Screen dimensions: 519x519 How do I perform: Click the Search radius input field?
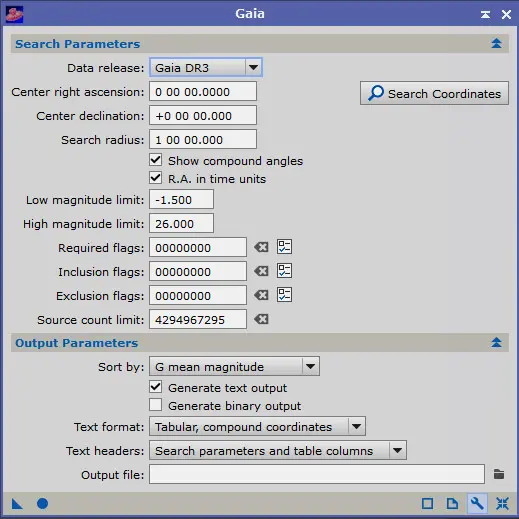click(x=203, y=139)
